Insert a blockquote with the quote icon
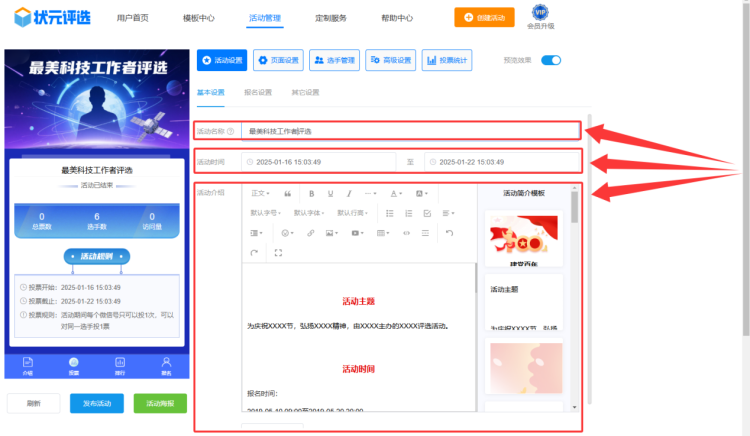The height and width of the screenshot is (436, 750). [288, 194]
